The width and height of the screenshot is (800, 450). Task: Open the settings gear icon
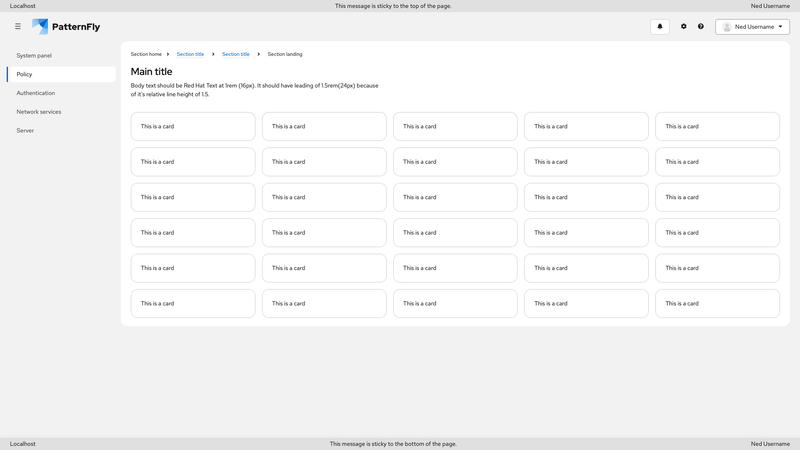coord(684,27)
